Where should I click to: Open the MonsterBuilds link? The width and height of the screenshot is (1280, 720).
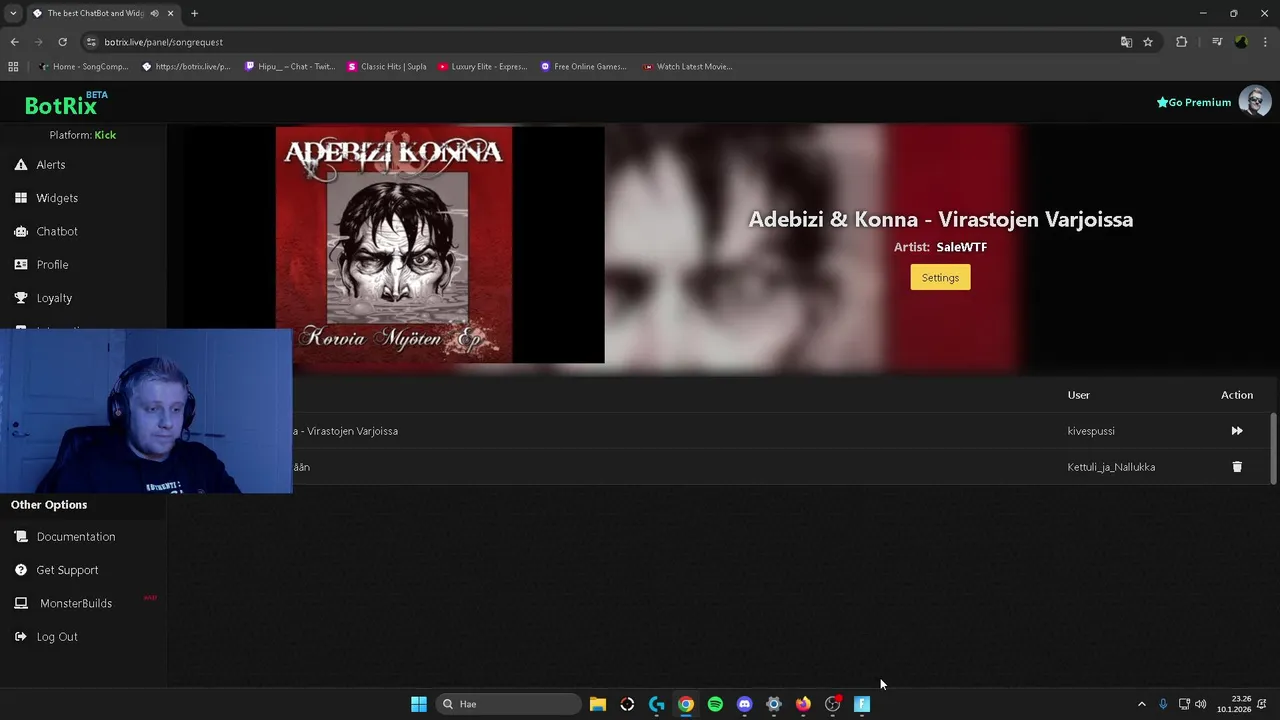click(x=76, y=604)
